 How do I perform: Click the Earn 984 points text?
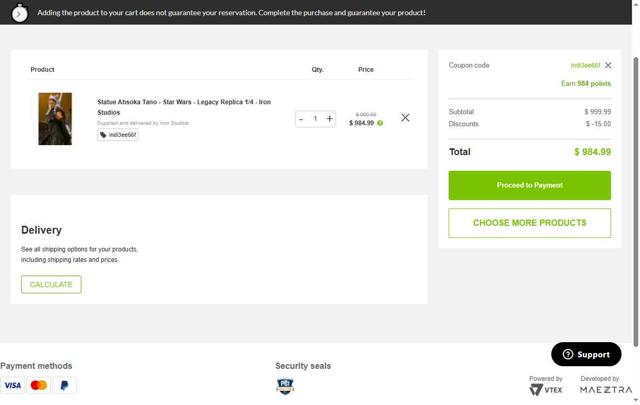pyautogui.click(x=586, y=84)
